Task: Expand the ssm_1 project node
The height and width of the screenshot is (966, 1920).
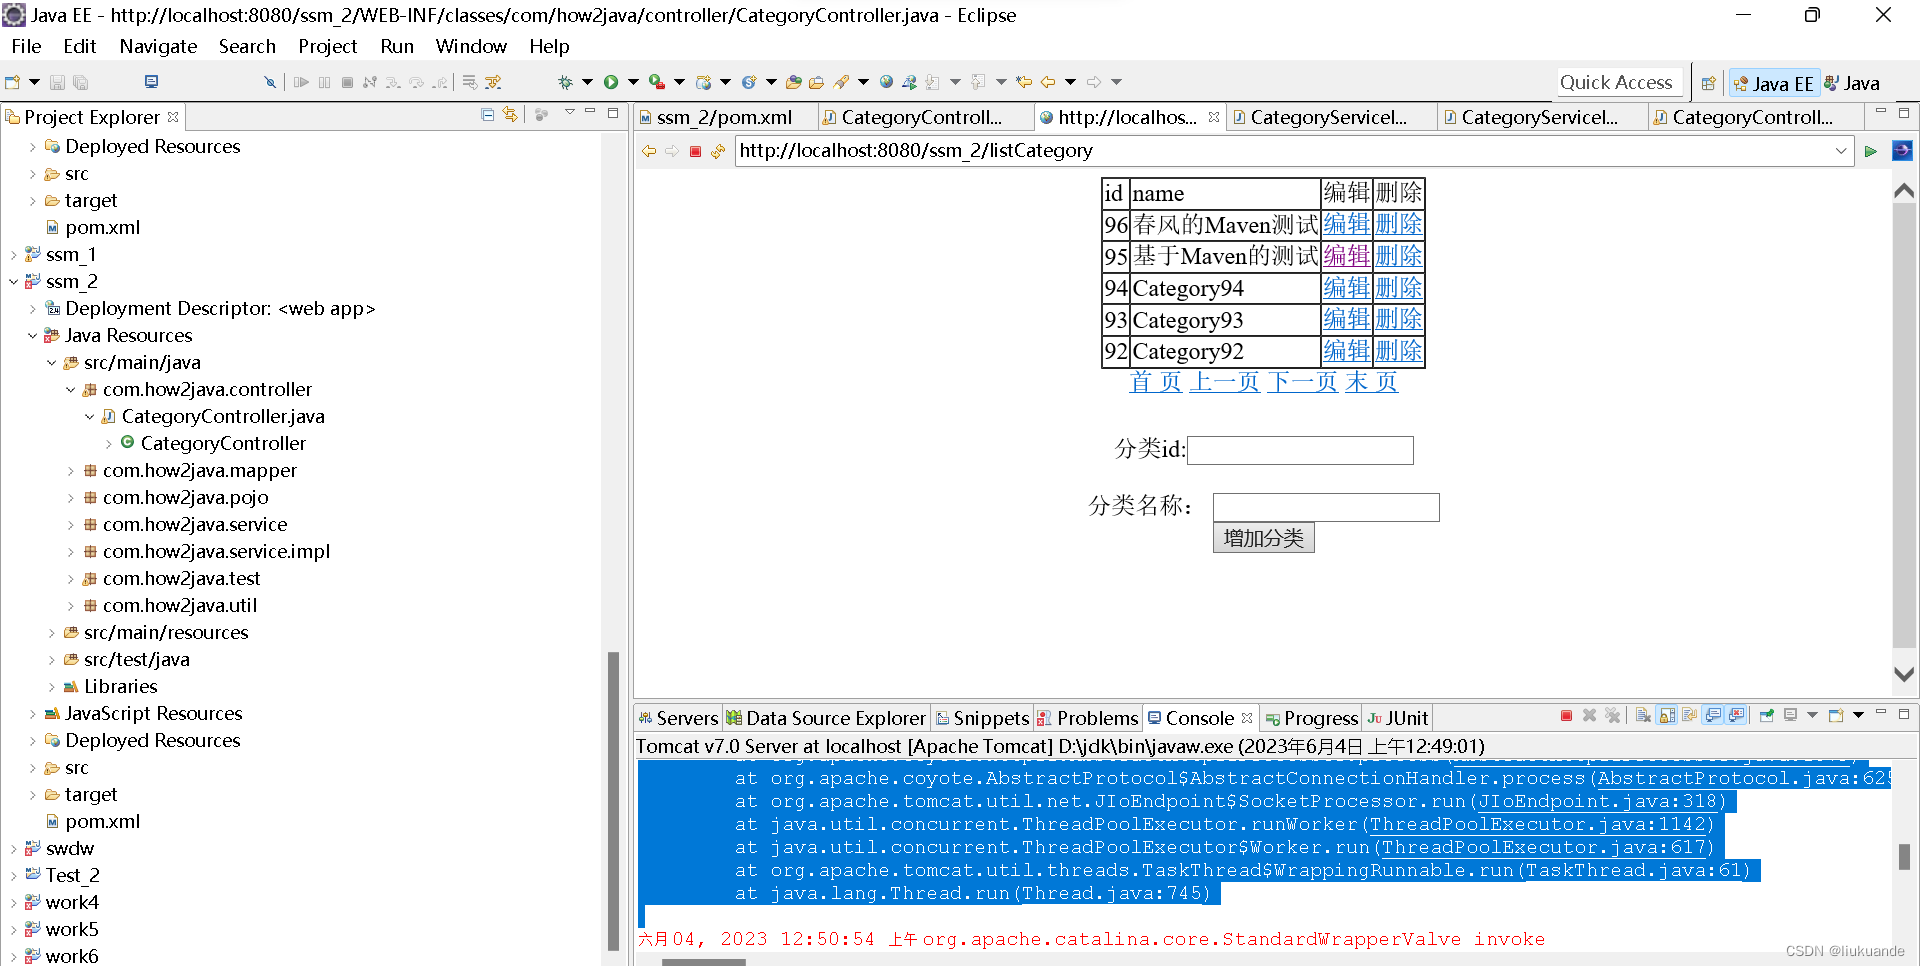Action: [x=13, y=255]
